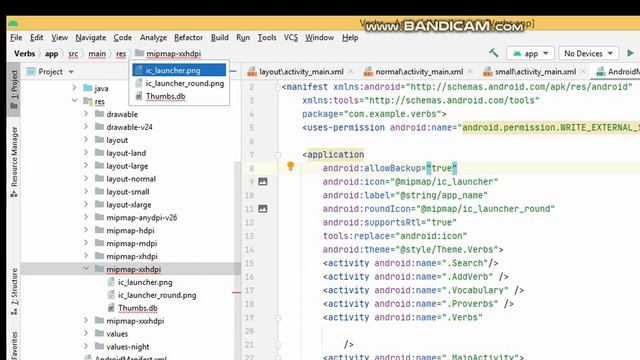Click the gutter image icon on line 11
640x360 pixels.
[x=262, y=209]
